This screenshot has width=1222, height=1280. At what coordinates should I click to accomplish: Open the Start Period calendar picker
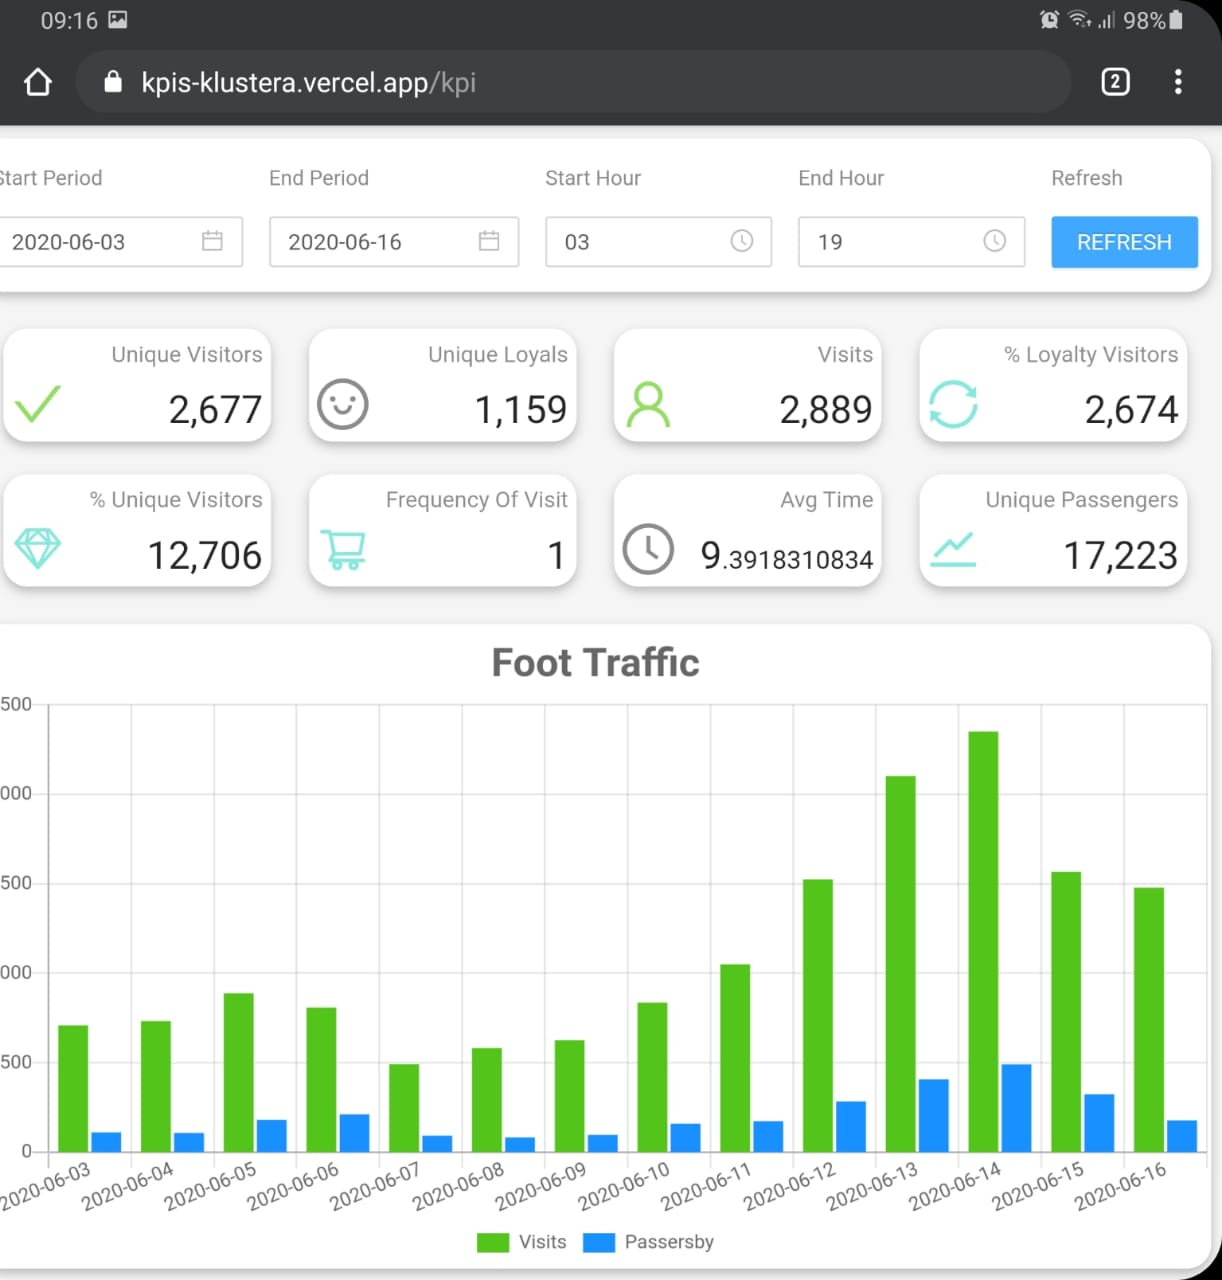(211, 241)
